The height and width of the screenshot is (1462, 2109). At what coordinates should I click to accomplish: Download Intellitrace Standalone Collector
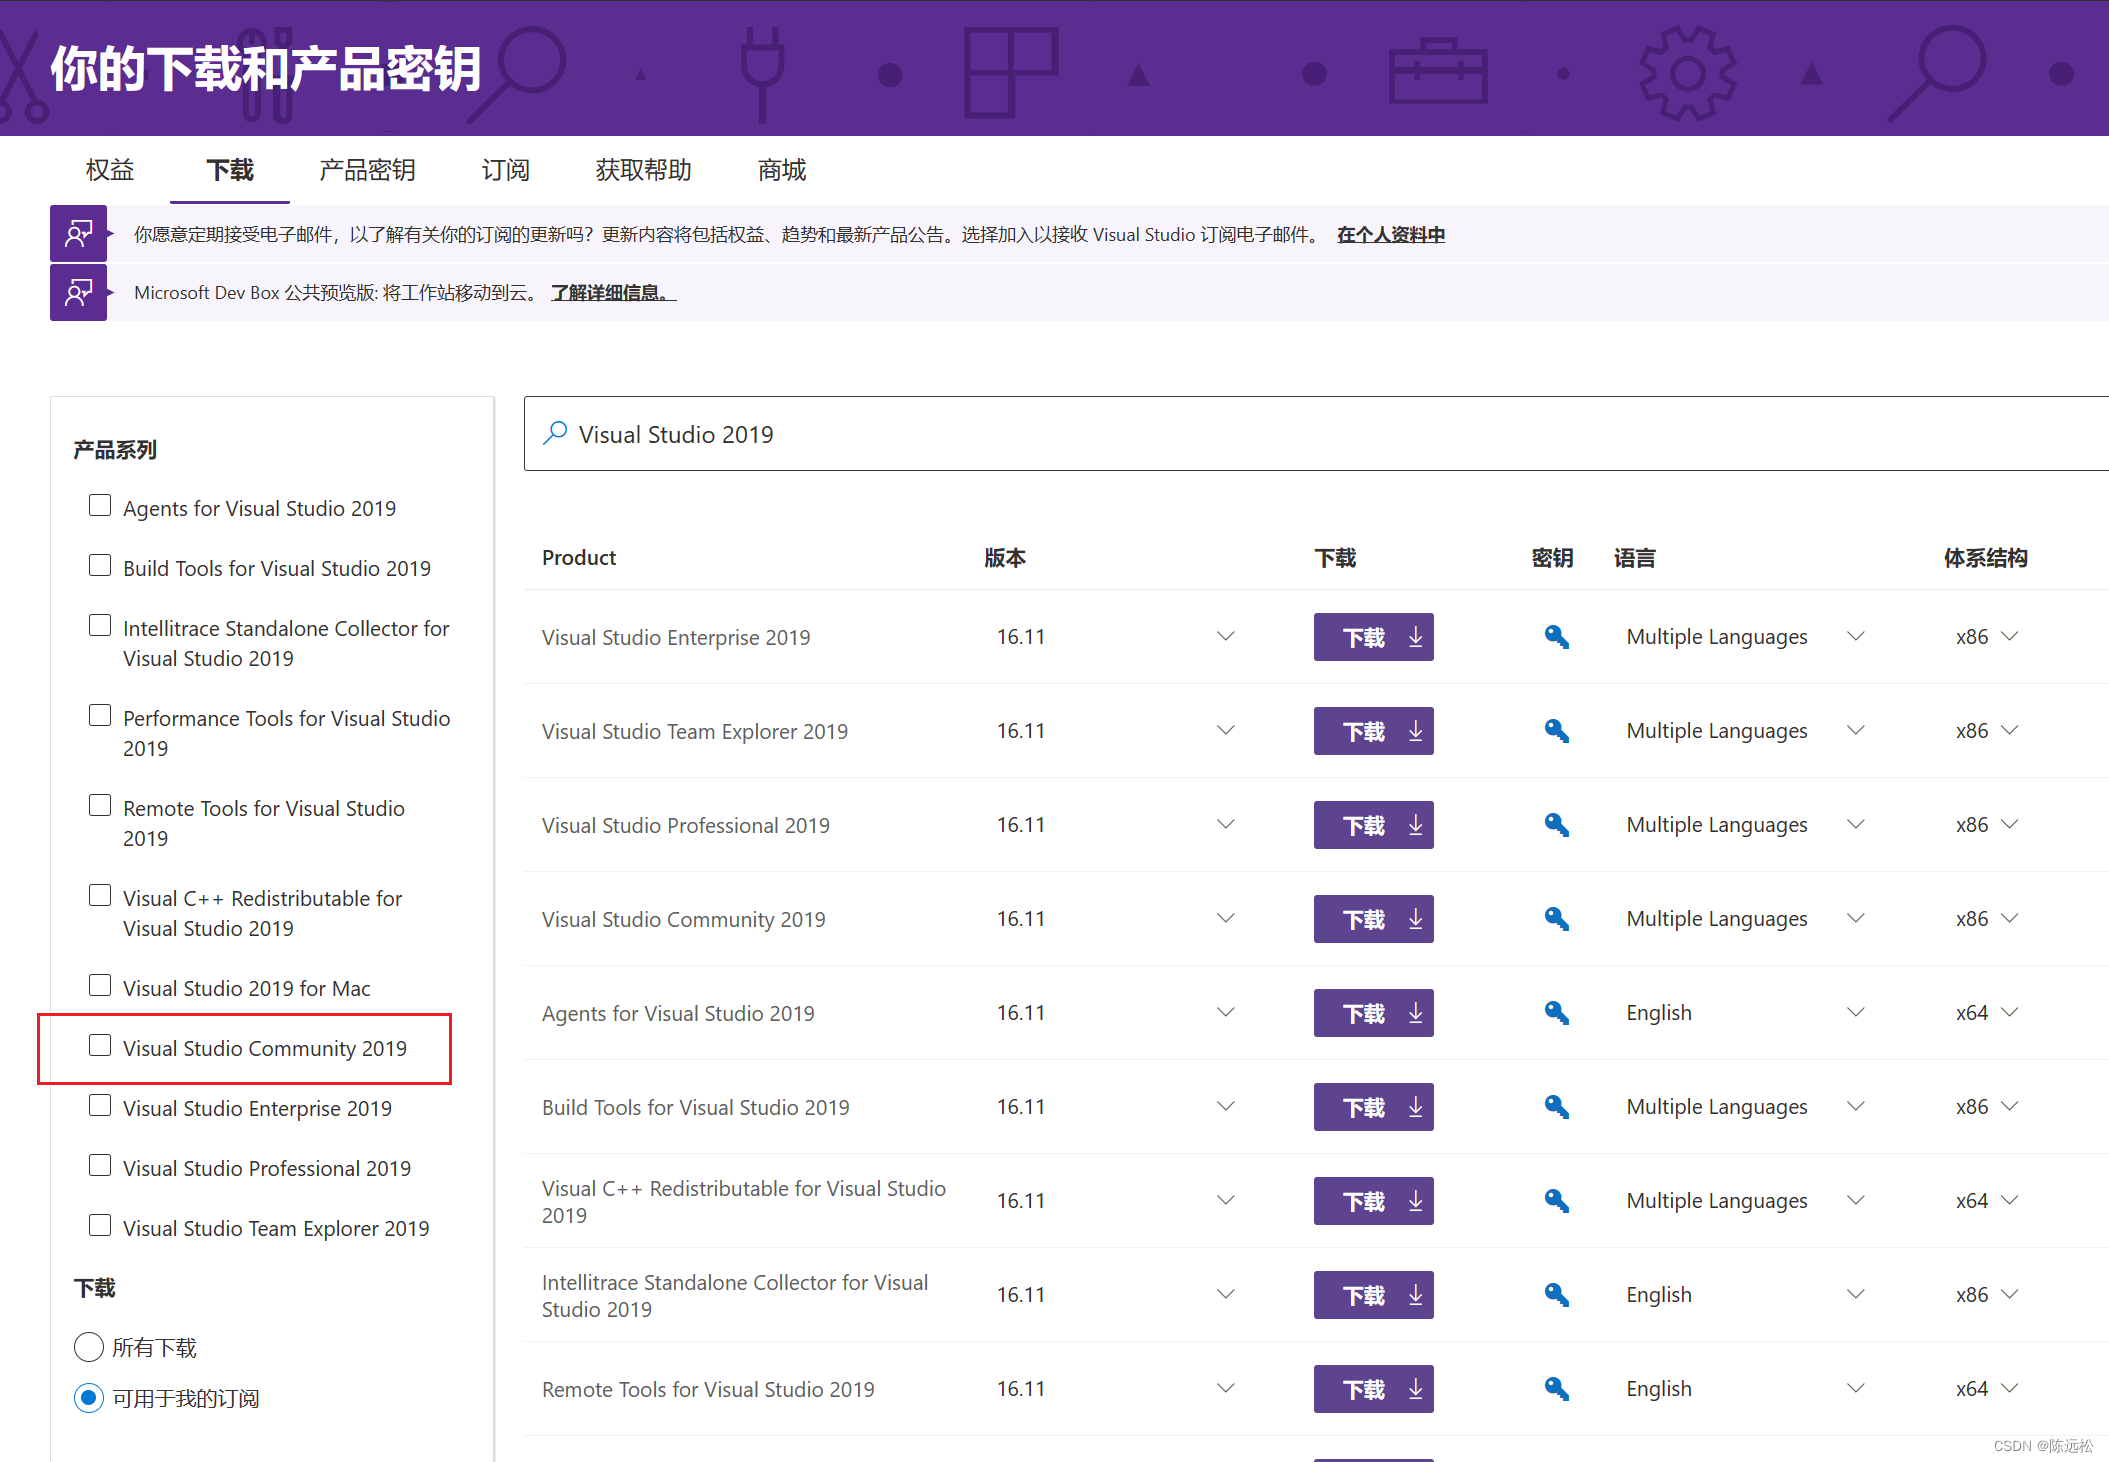coord(1373,1295)
